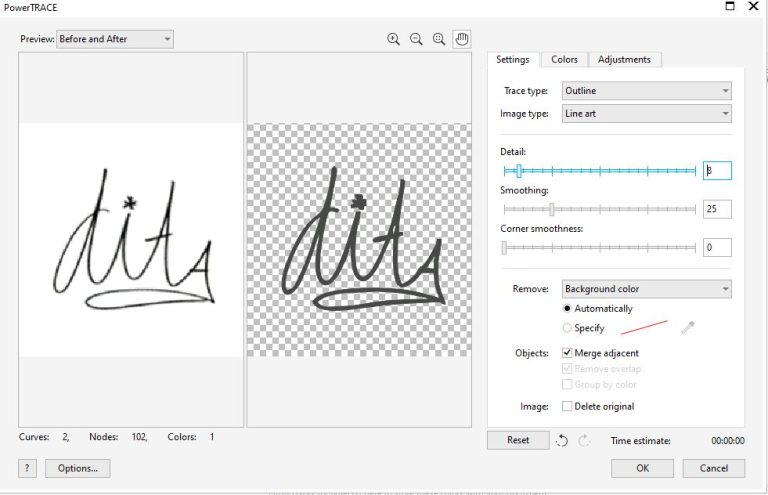Click the Smoothing slider handle
Screen dimensions: 768x495
552,209
